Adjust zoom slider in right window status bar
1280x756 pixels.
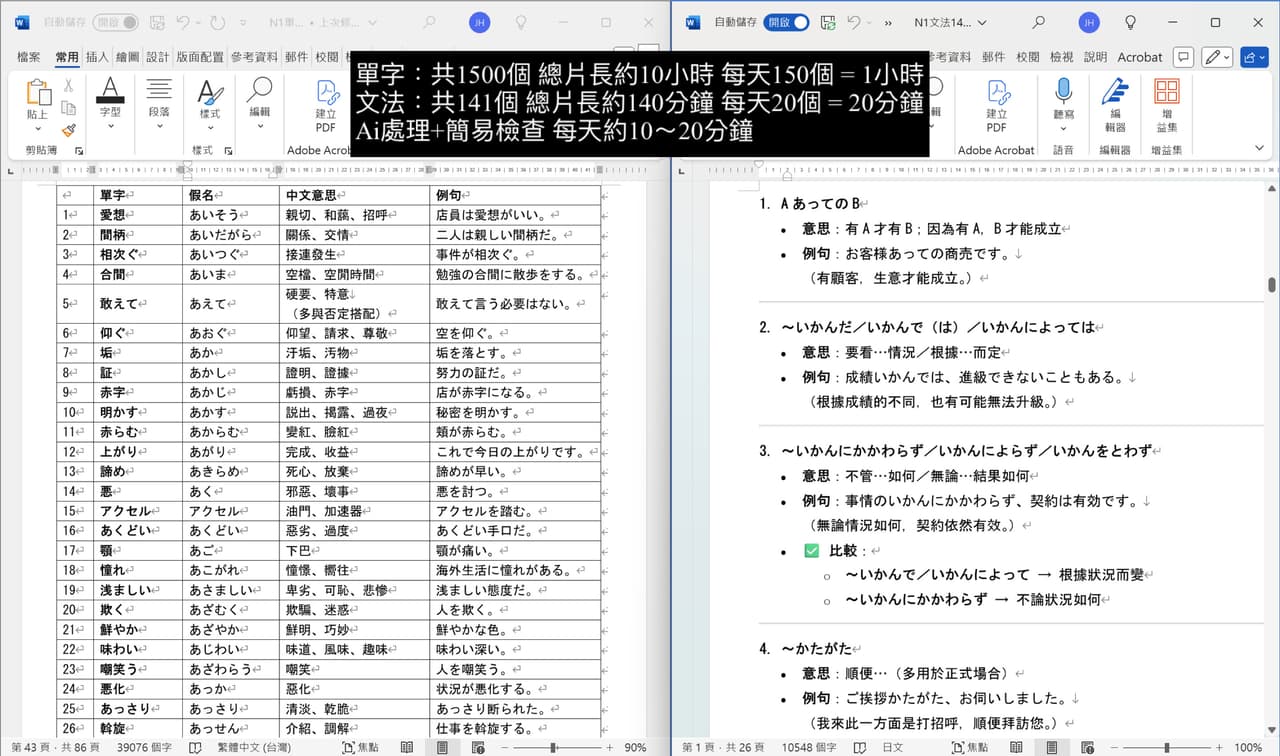(1167, 747)
